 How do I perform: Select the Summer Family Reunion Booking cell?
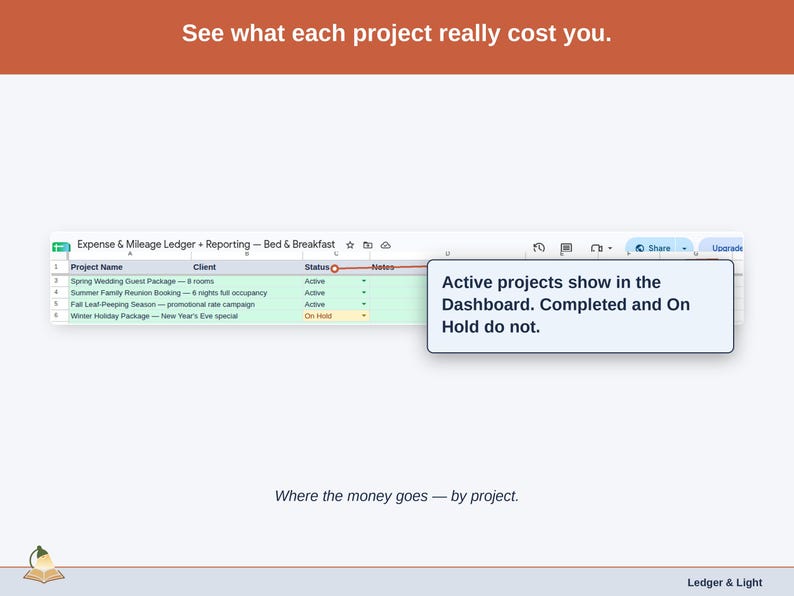point(130,293)
